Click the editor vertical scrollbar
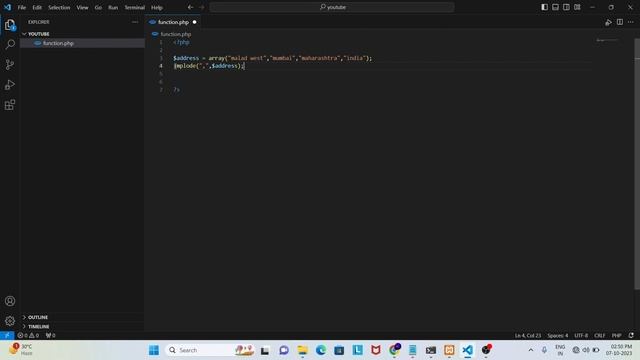The image size is (640, 360). (637, 163)
